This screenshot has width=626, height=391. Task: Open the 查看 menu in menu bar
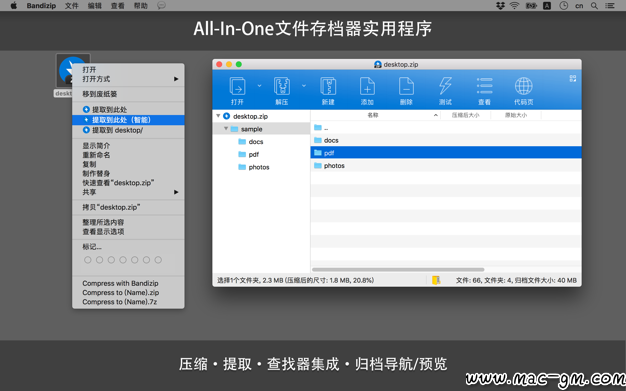pyautogui.click(x=118, y=6)
